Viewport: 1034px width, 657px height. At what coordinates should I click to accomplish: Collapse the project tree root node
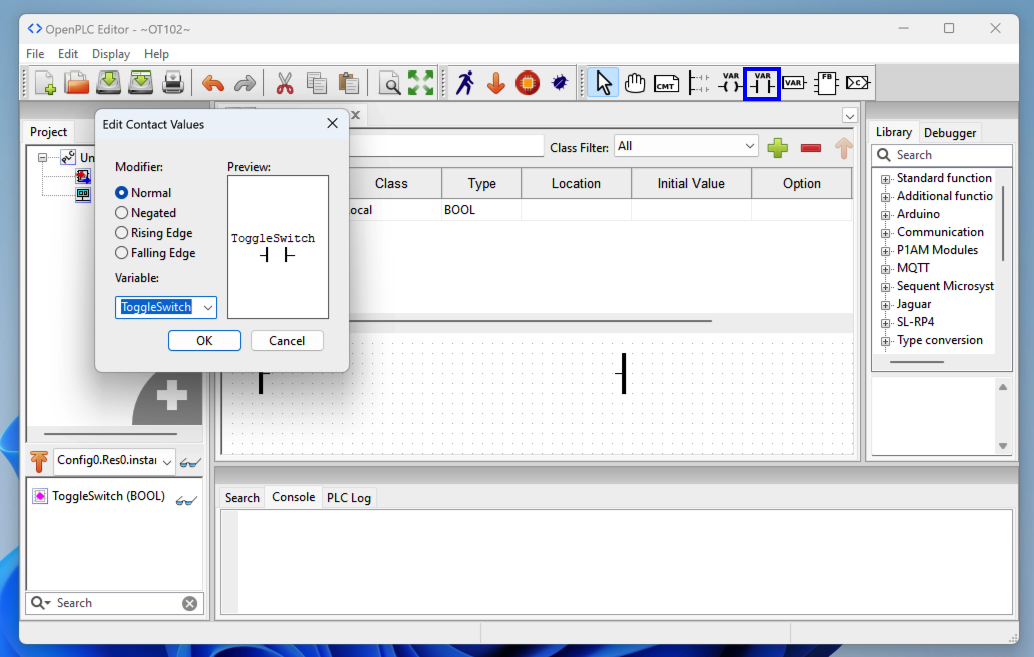pyautogui.click(x=42, y=158)
